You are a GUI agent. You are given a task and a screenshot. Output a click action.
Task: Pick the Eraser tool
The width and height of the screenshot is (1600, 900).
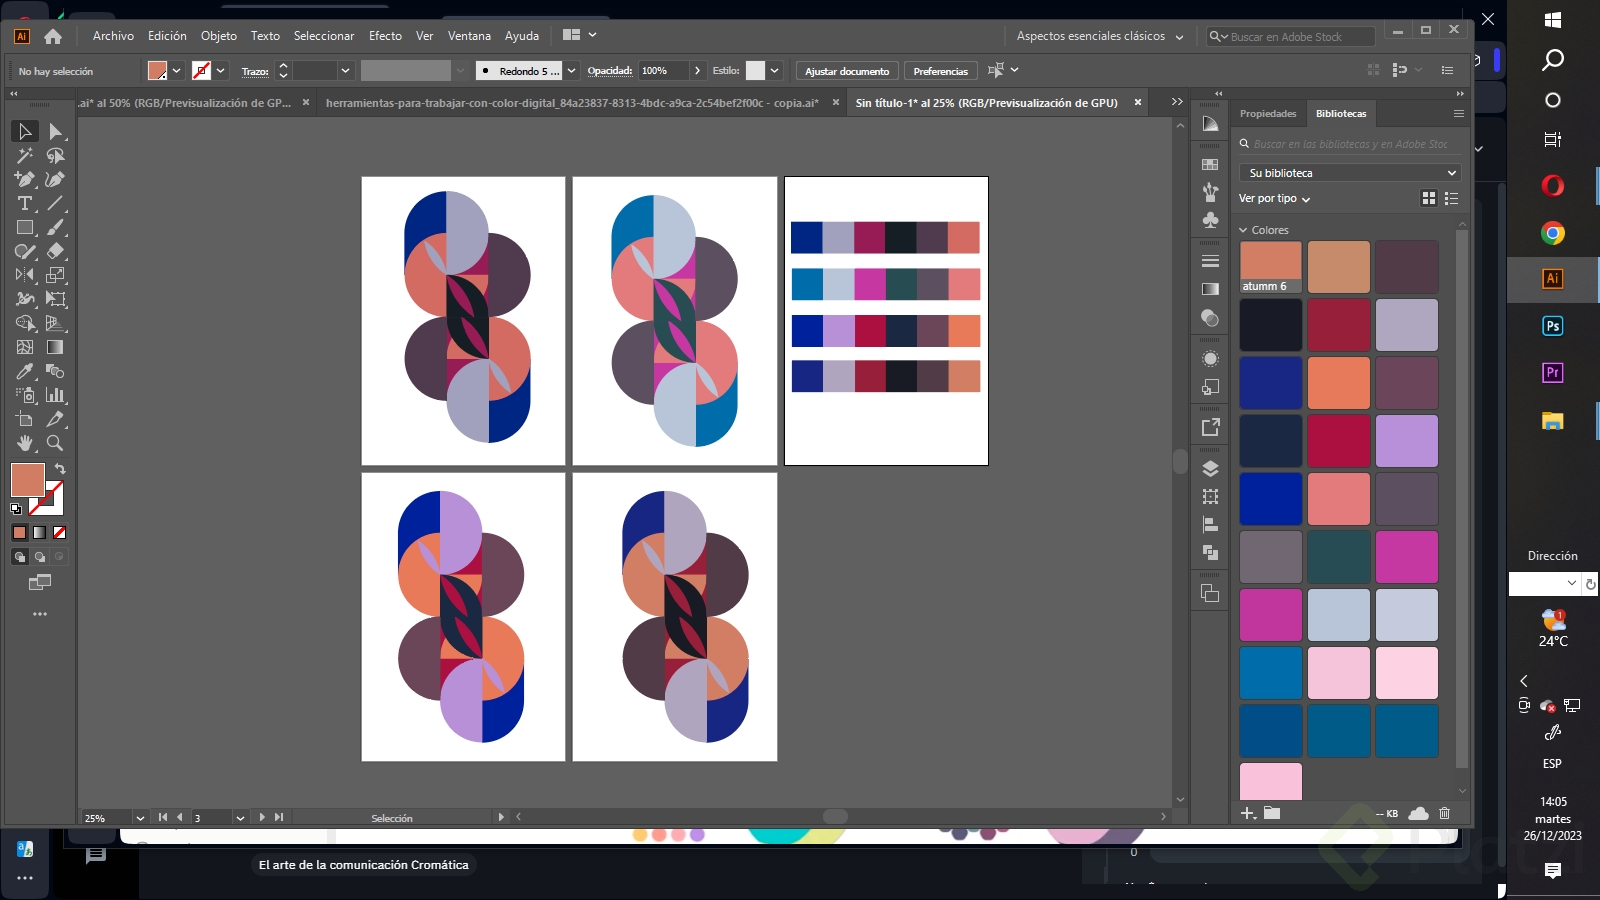coord(56,251)
